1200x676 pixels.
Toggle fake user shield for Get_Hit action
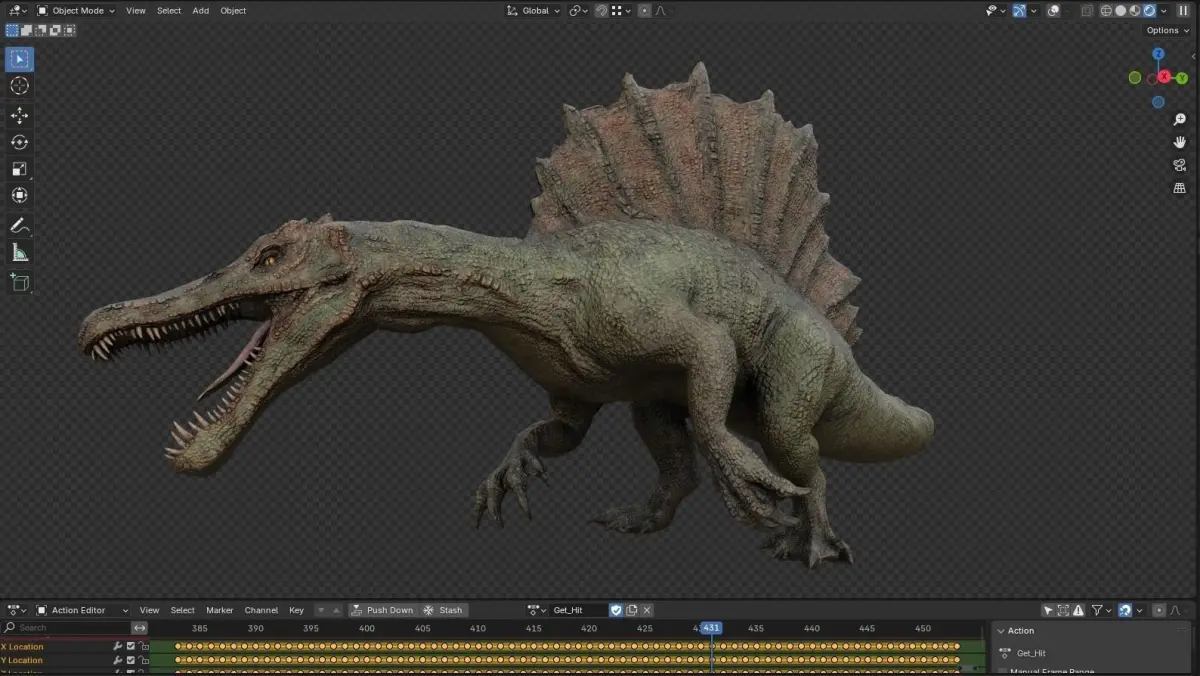616,610
